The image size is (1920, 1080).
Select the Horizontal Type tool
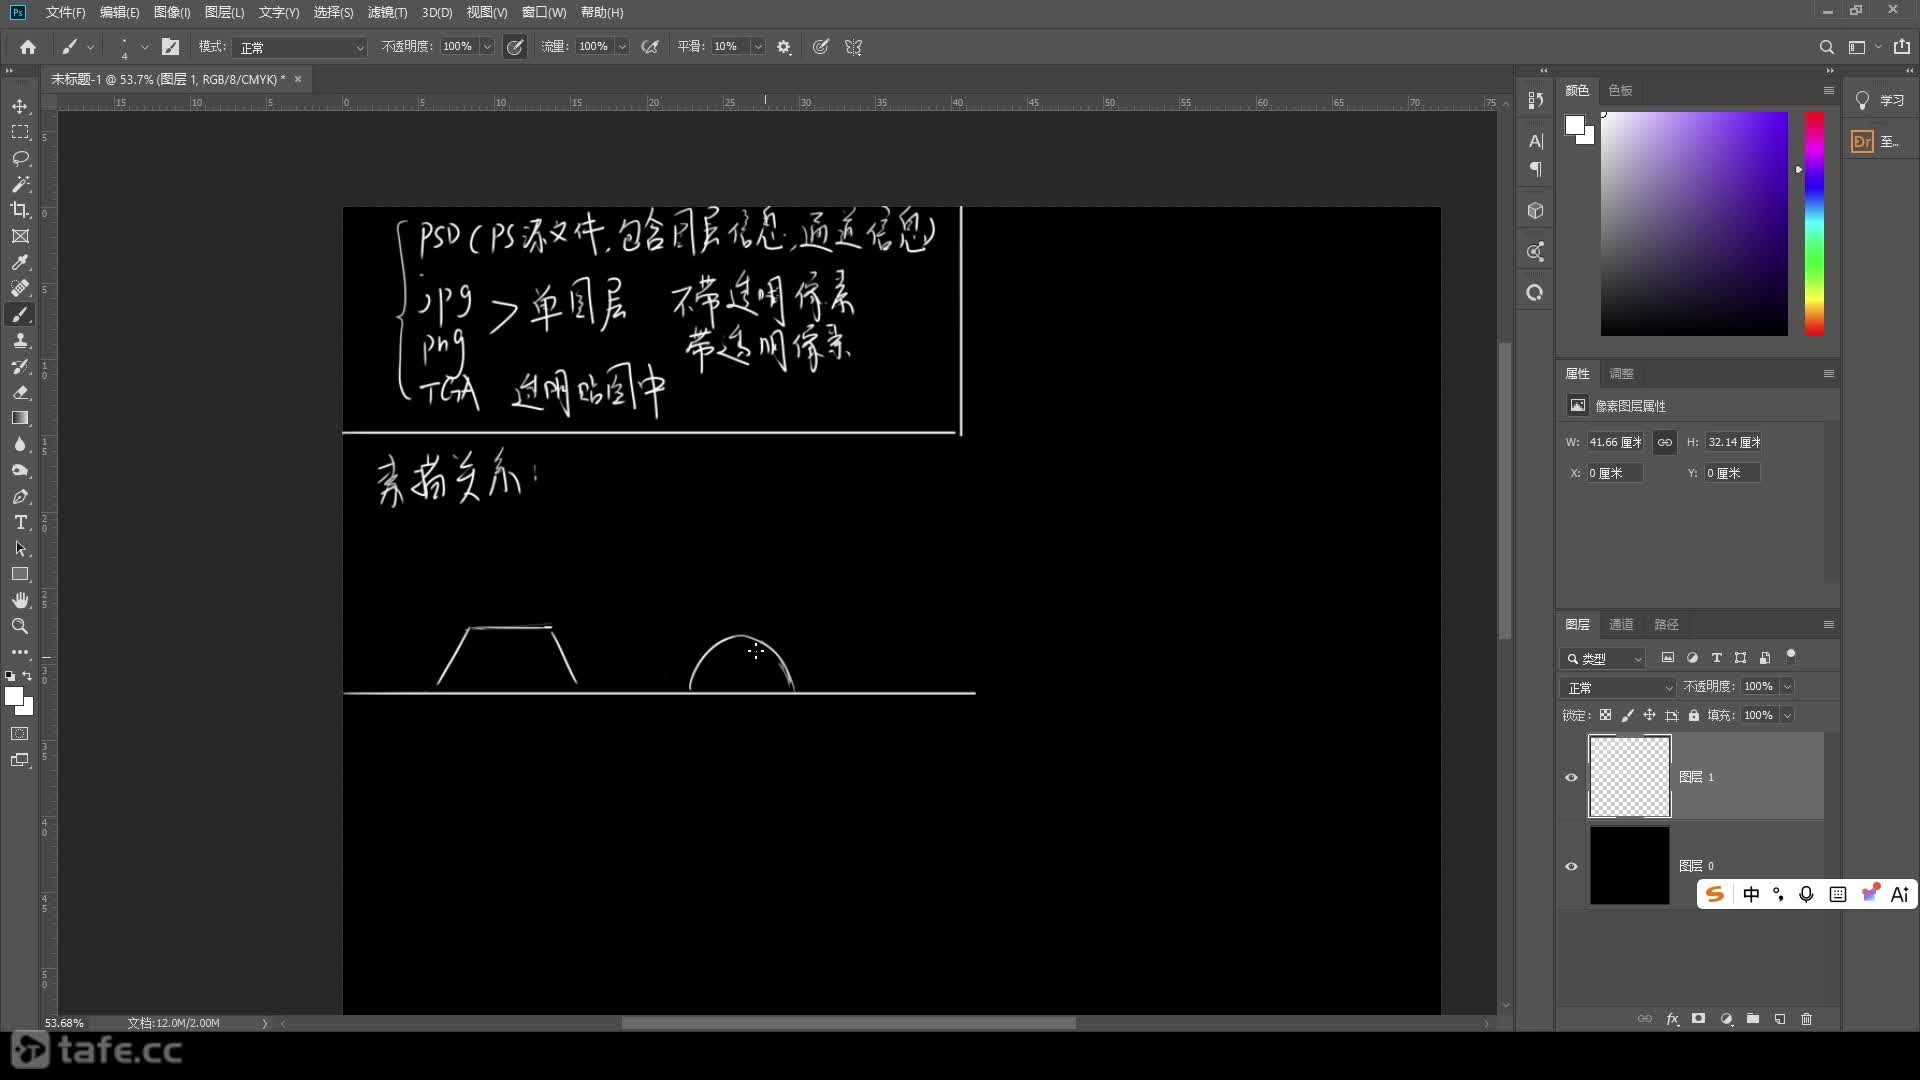[x=20, y=522]
